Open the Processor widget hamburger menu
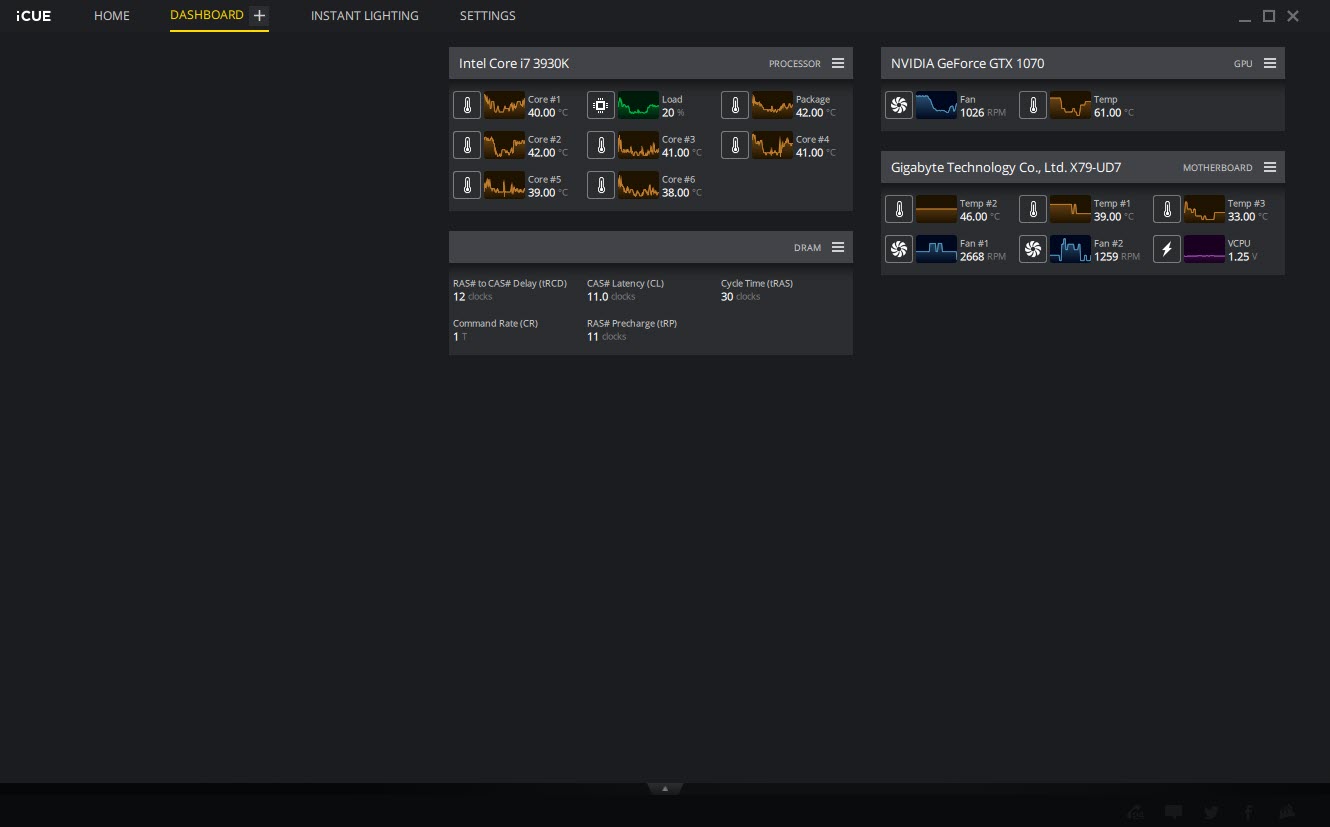Viewport: 1330px width, 827px height. (838, 63)
